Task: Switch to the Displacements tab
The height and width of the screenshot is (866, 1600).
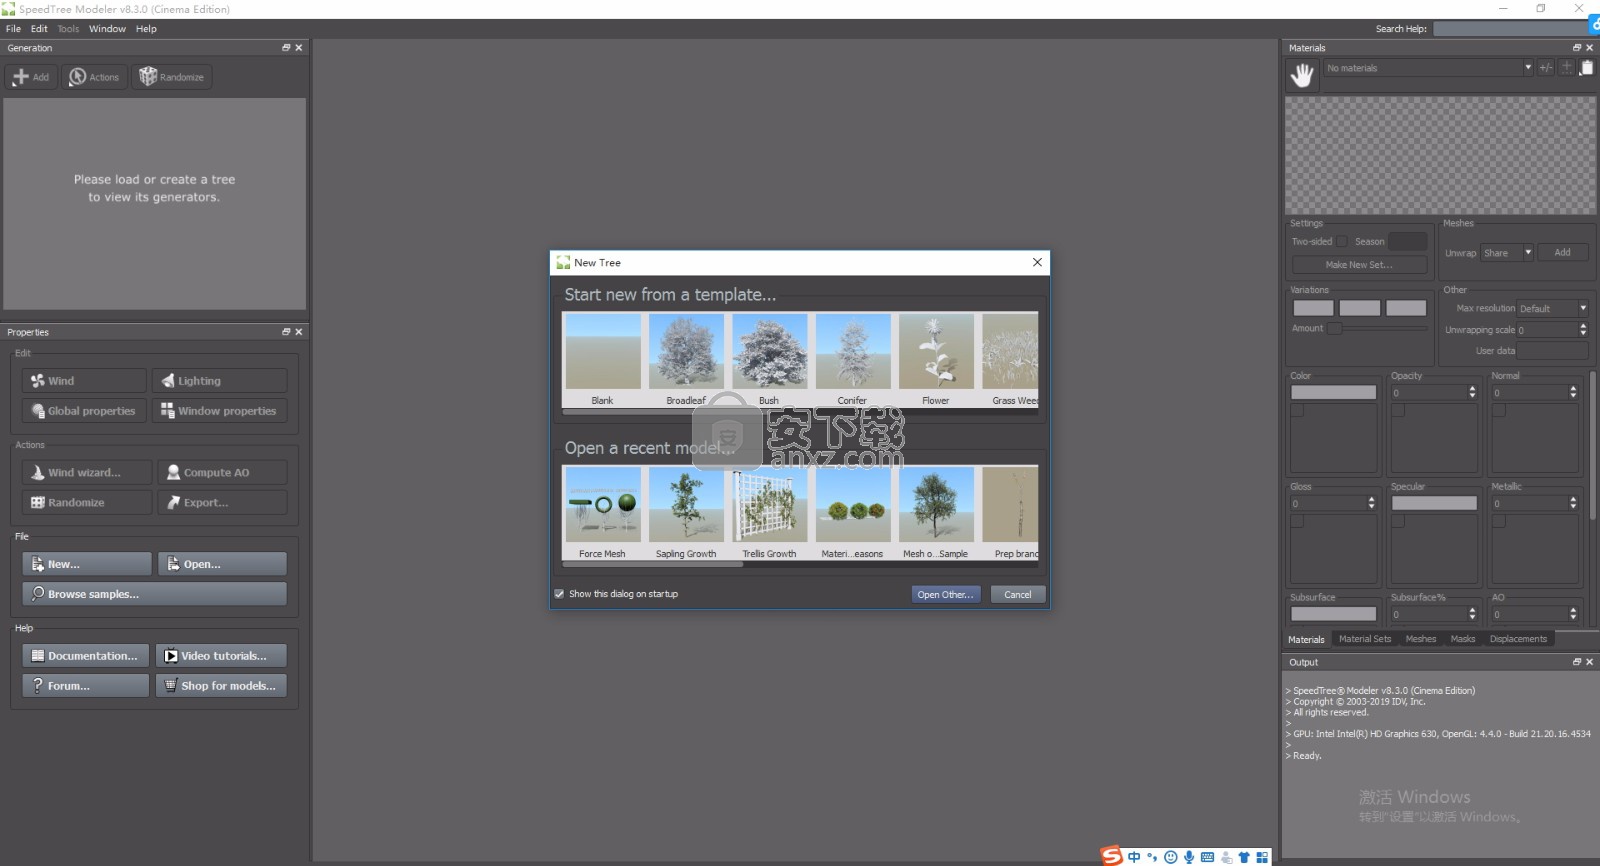Action: [x=1517, y=639]
